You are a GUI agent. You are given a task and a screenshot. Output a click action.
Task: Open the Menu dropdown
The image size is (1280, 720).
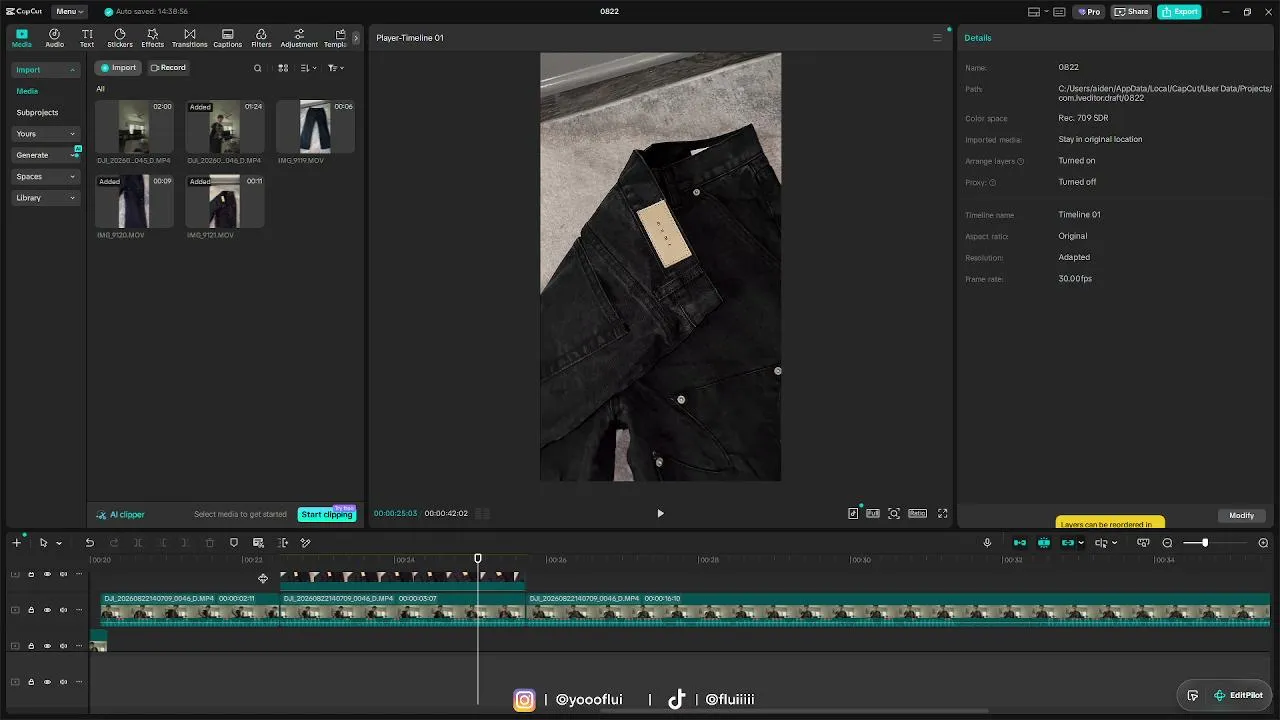click(x=69, y=12)
